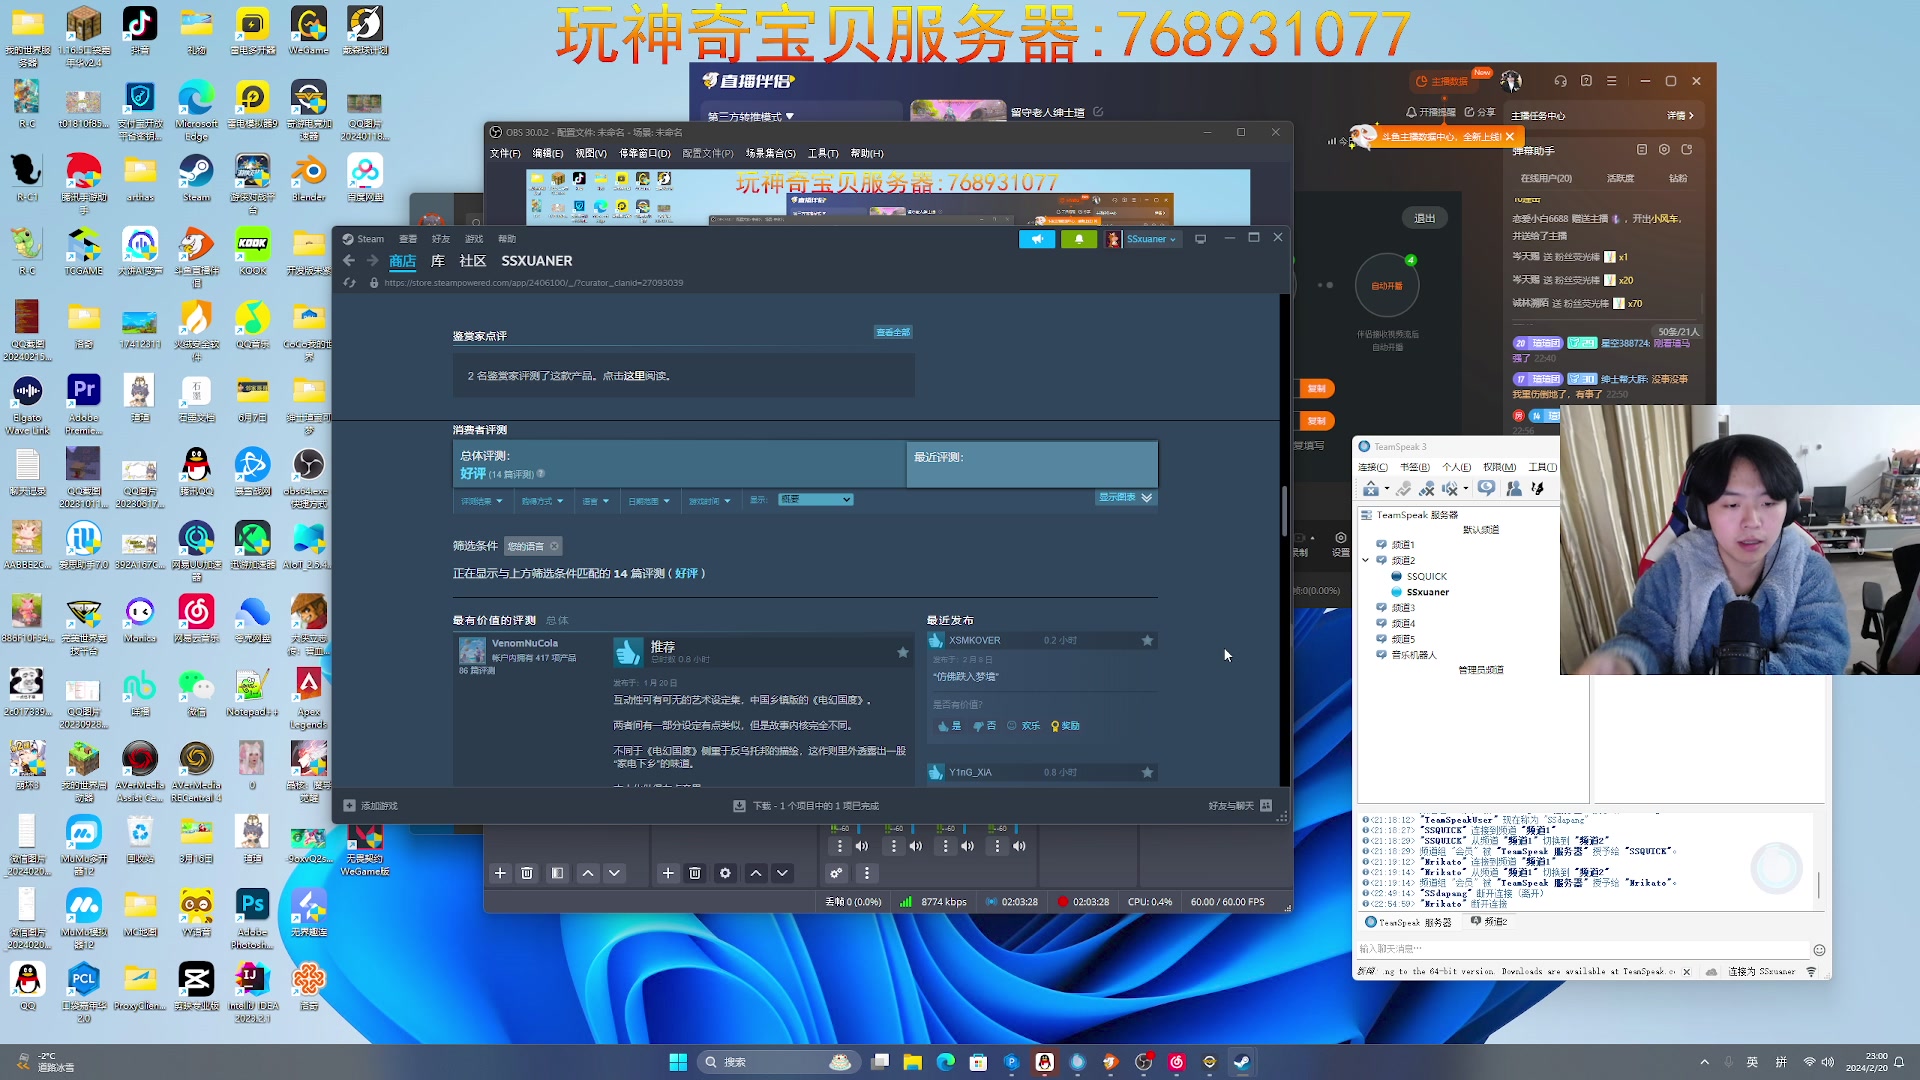The height and width of the screenshot is (1080, 1920).
Task: Remove the 您的语言 filter tag
Action: coord(554,546)
